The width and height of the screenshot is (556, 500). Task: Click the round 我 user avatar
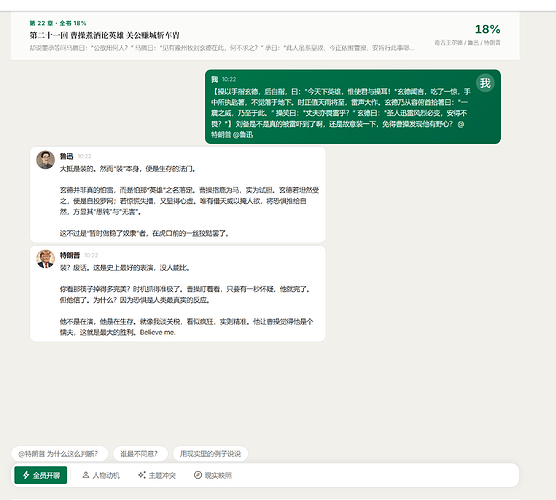(x=485, y=83)
